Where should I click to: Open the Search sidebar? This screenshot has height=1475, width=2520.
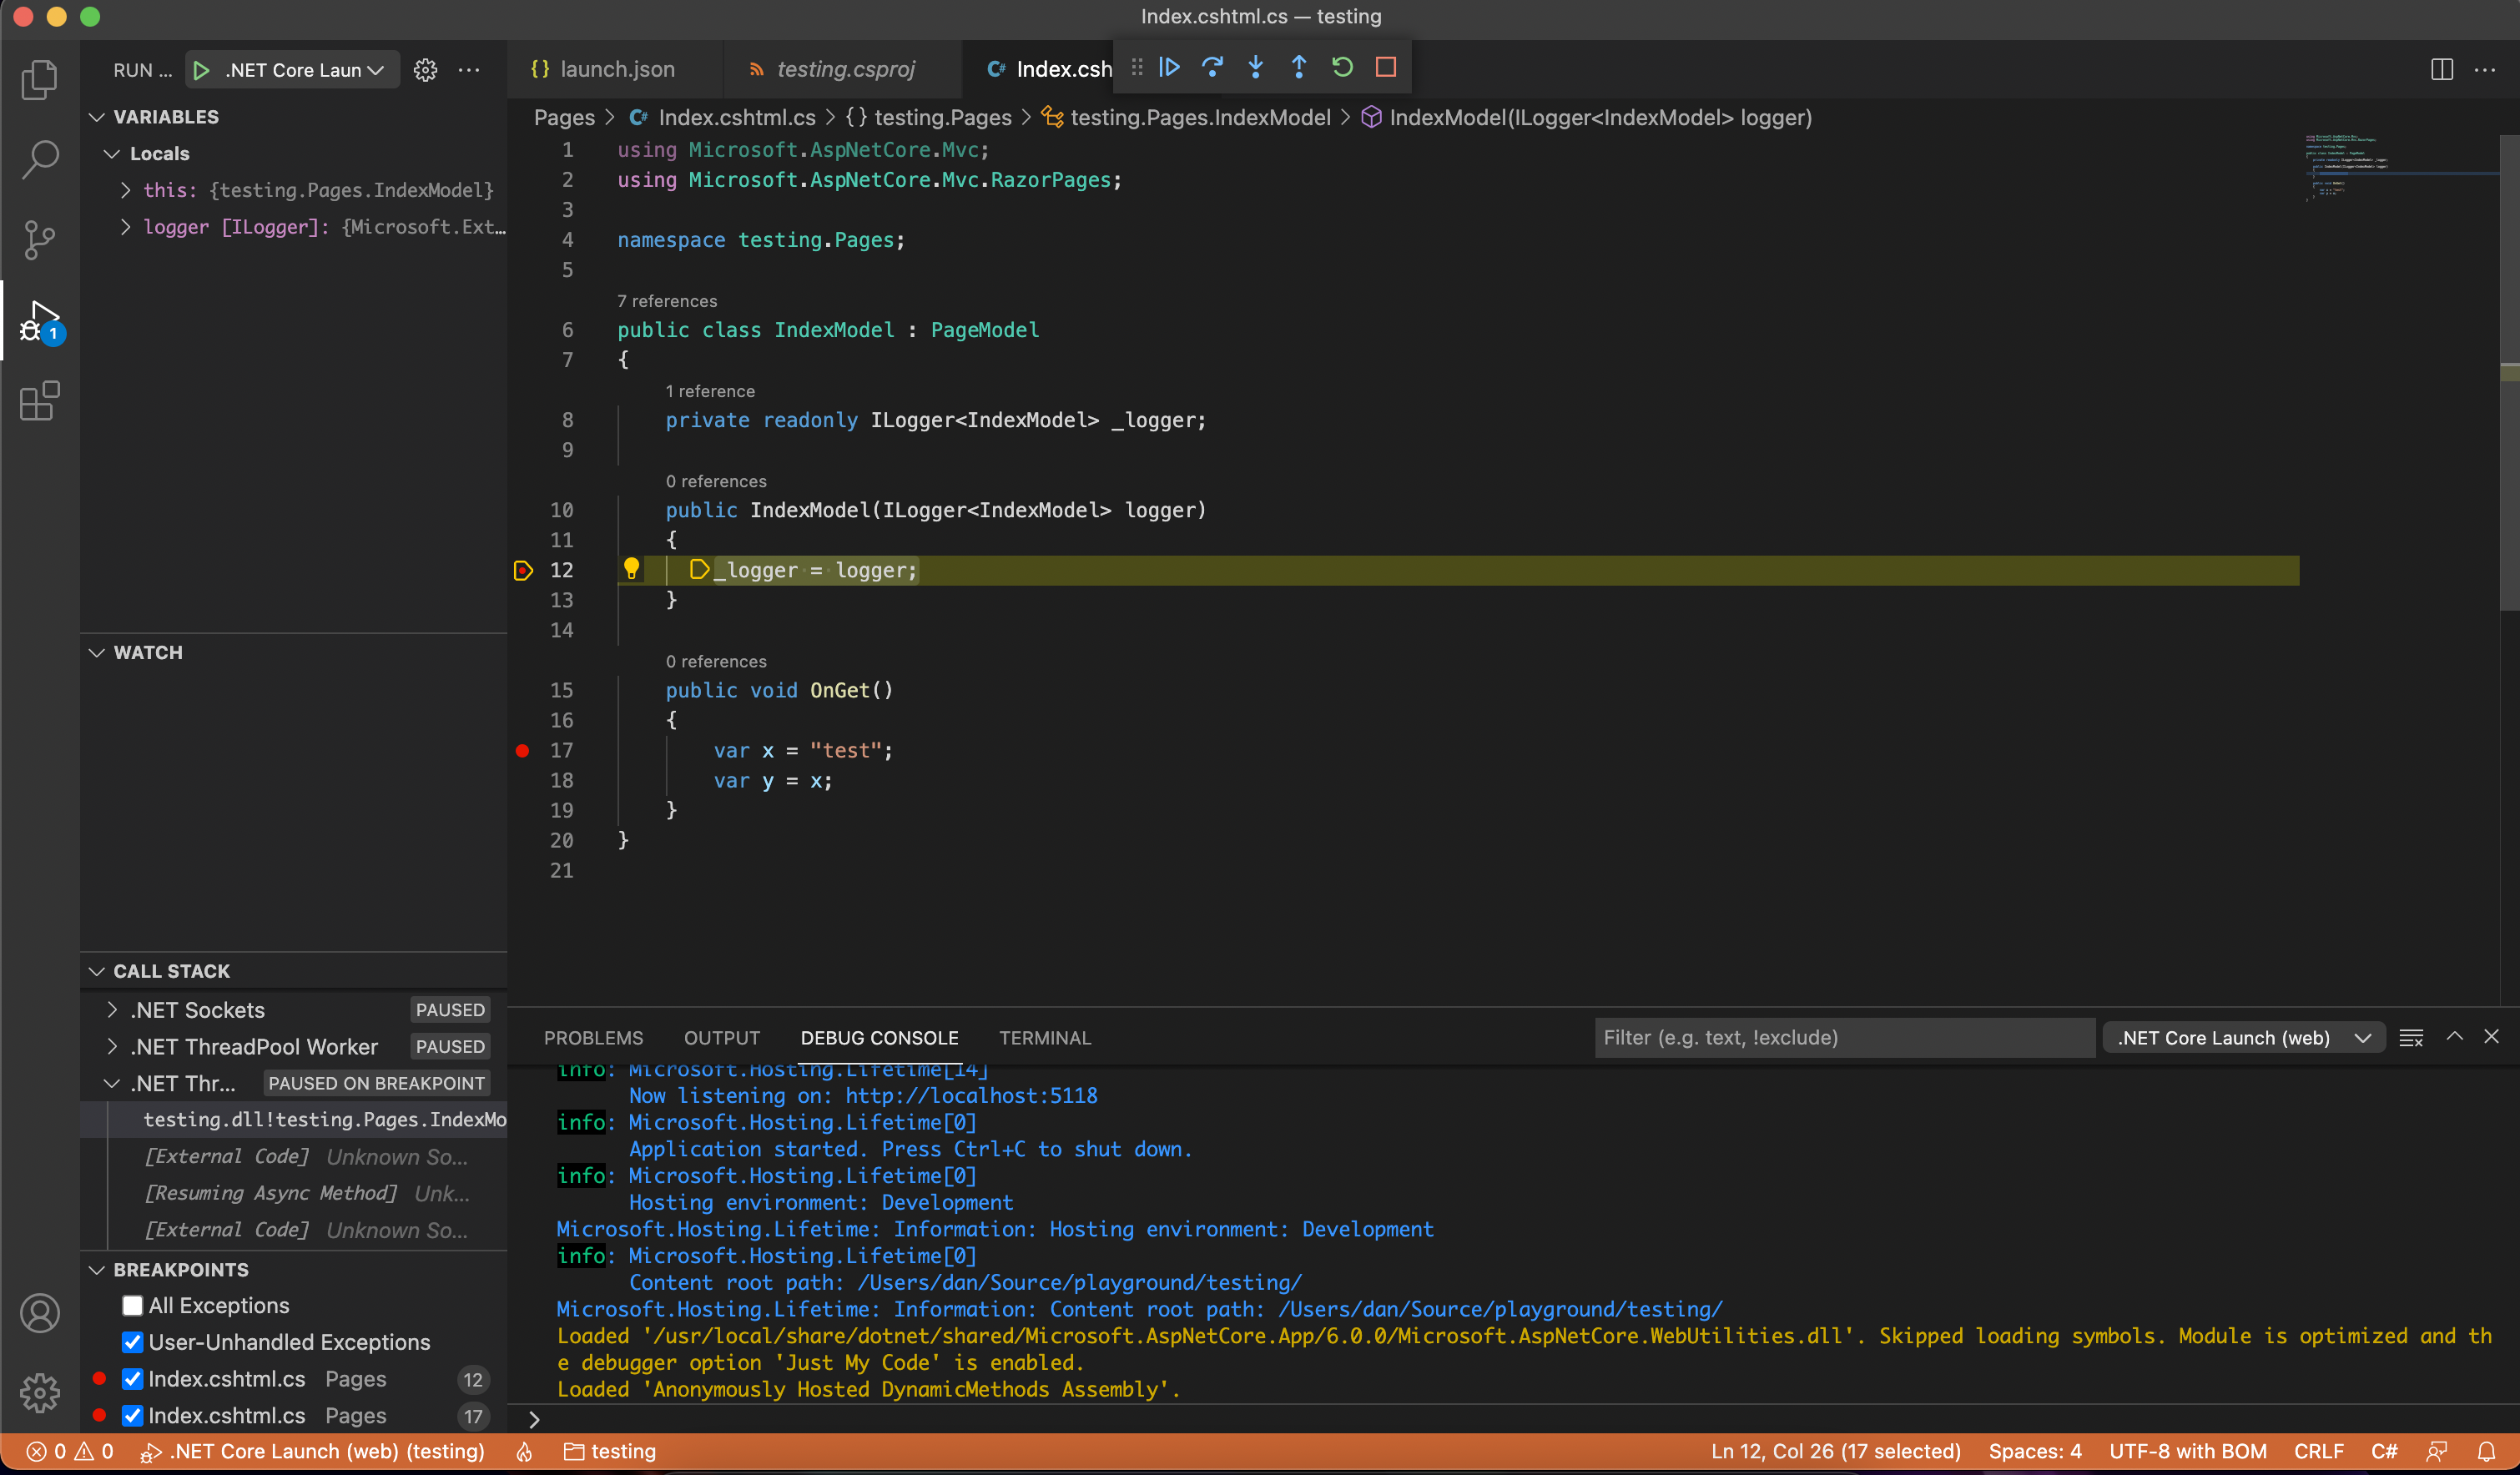coord(40,159)
